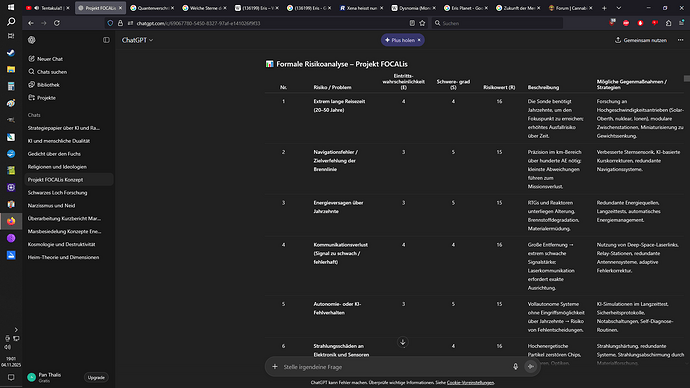This screenshot has width=690, height=388.
Task: Click the microphone dictation icon
Action: 515,366
